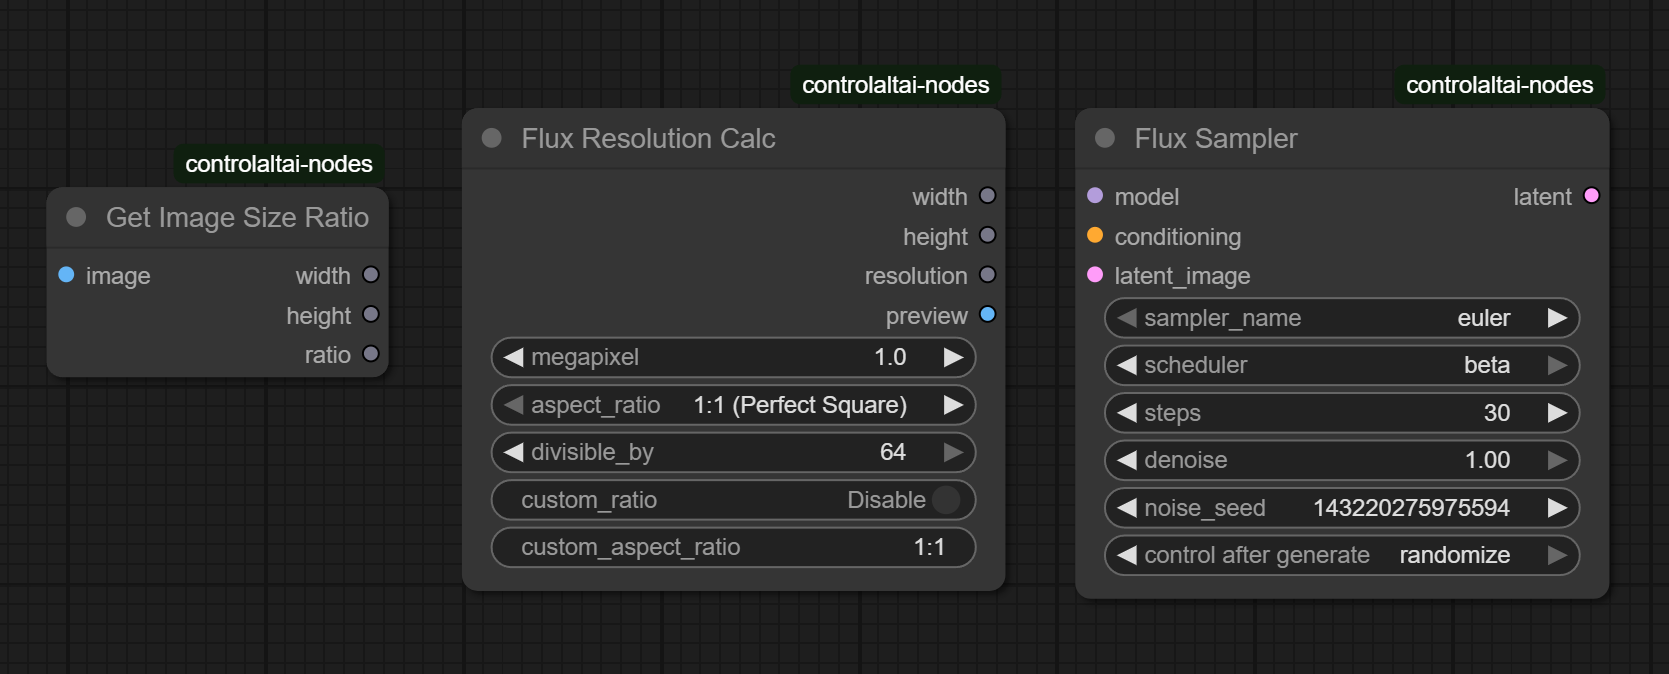Decrease megapixel with left arrow
1669x674 pixels.
pos(514,357)
